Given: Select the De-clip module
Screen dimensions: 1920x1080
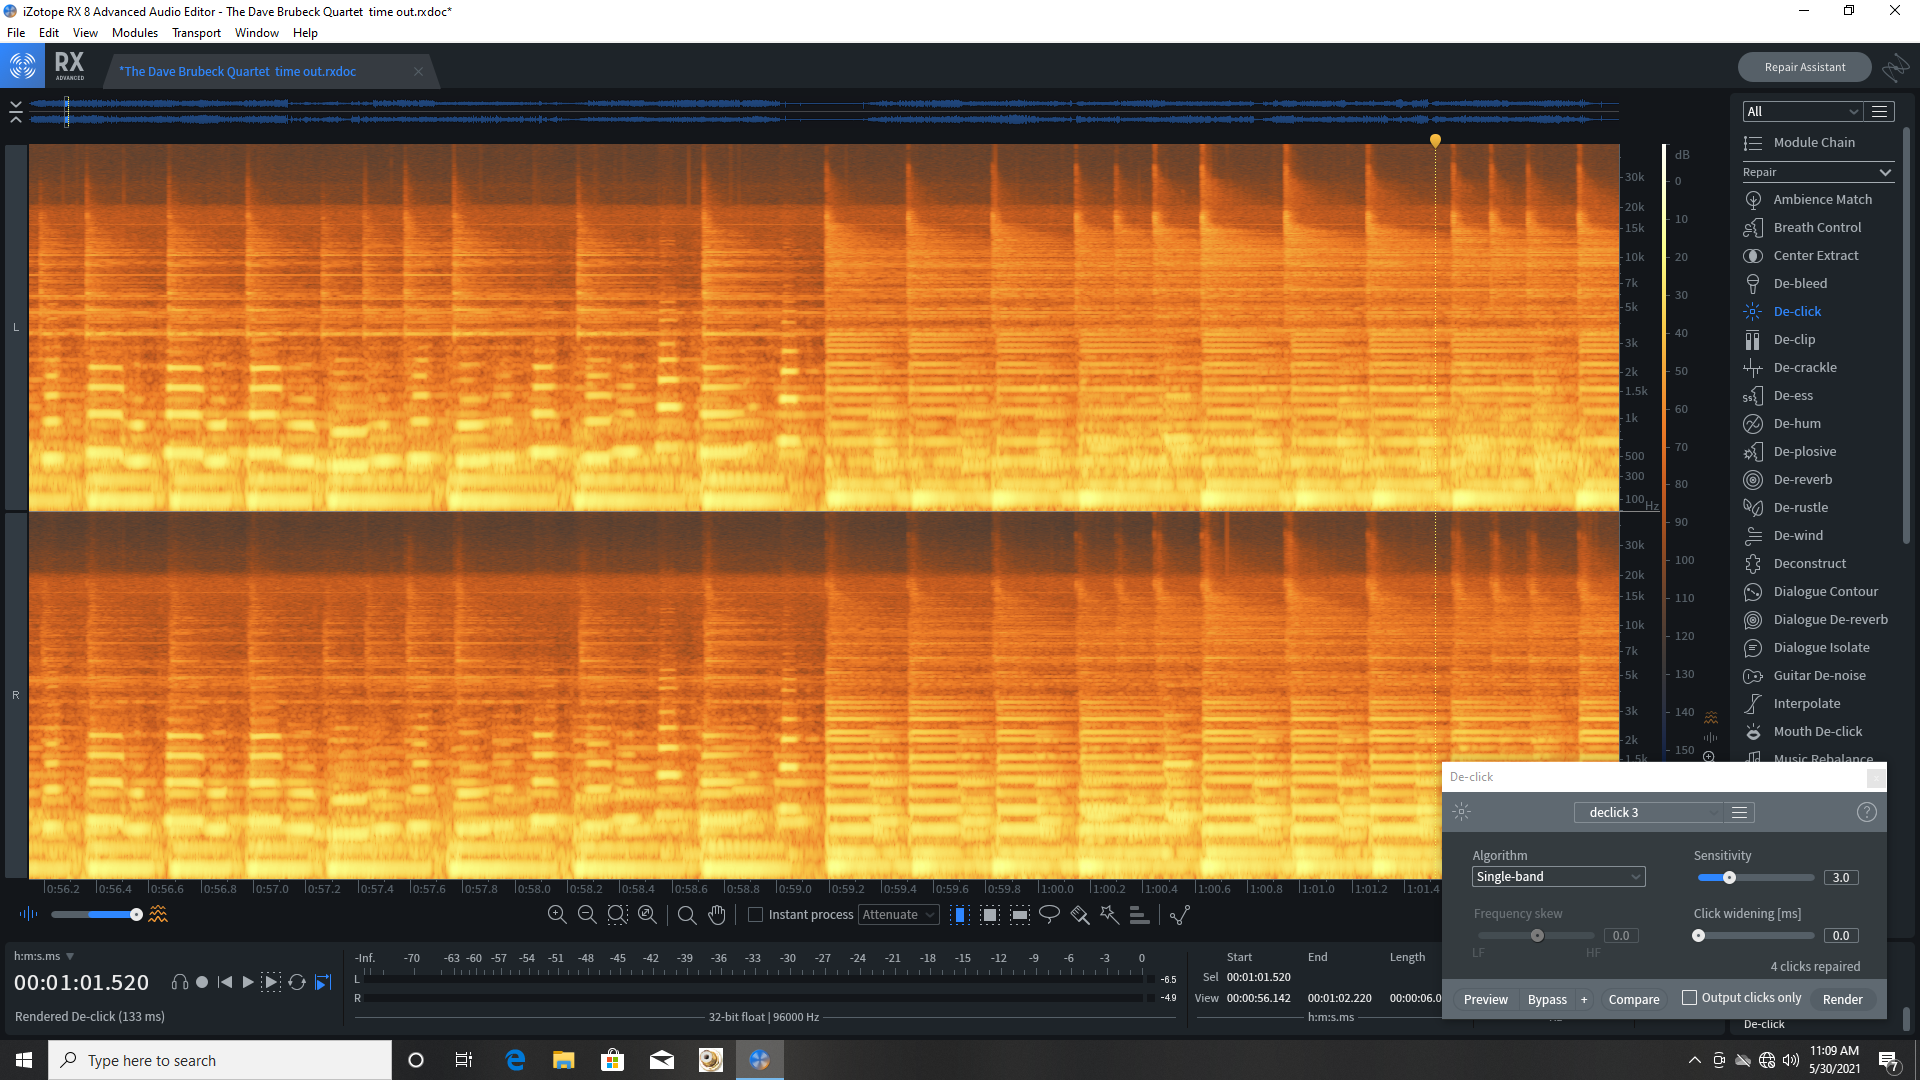Looking at the screenshot, I should pos(1780,339).
